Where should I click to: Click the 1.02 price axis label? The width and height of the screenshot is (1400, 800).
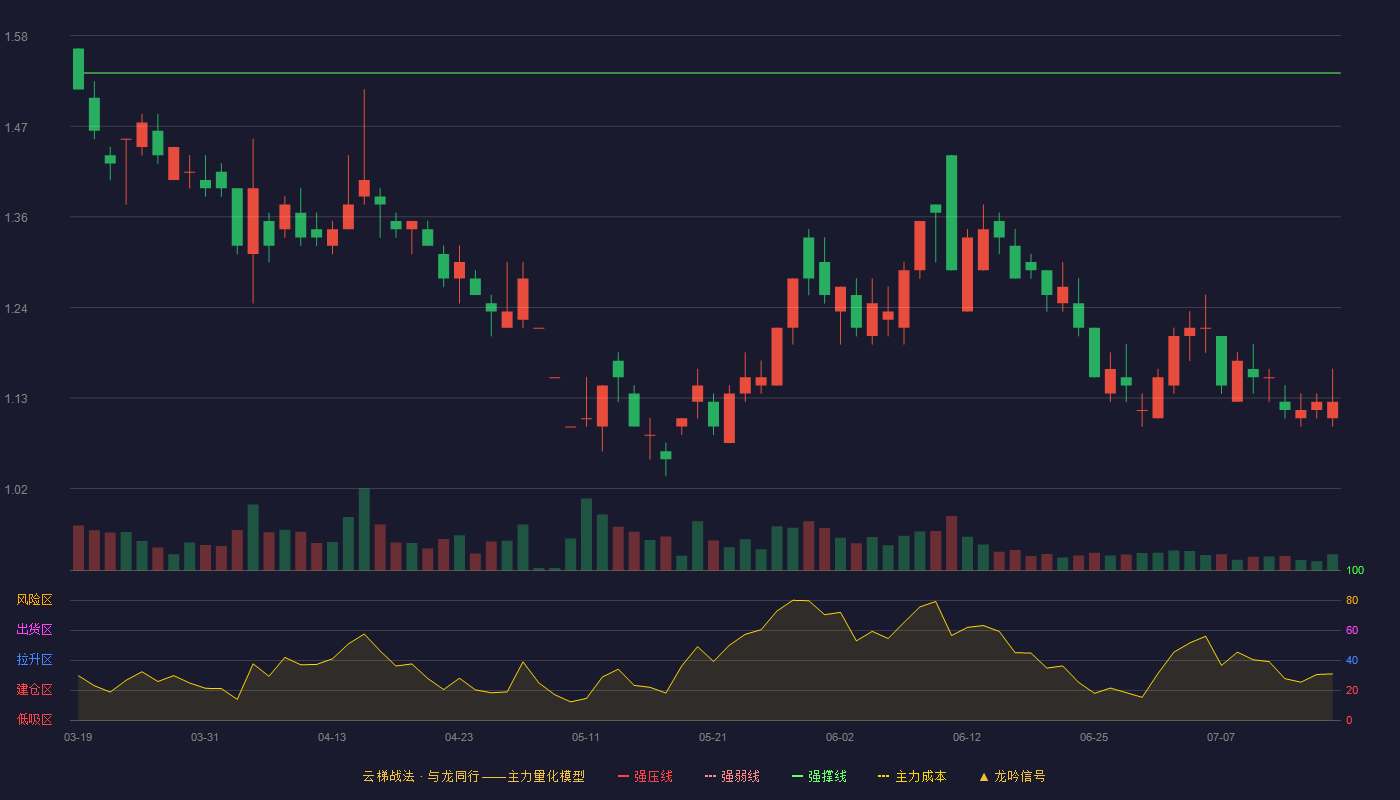16,490
